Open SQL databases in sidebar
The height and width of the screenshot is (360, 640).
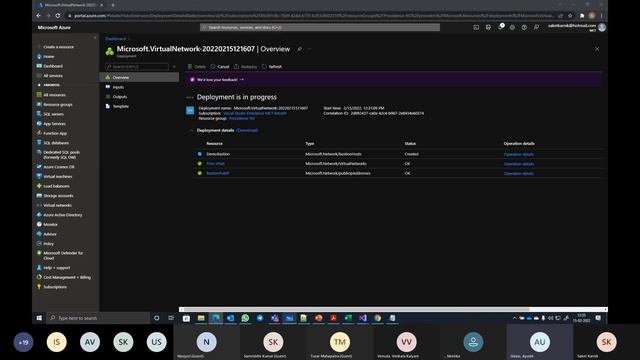point(53,143)
